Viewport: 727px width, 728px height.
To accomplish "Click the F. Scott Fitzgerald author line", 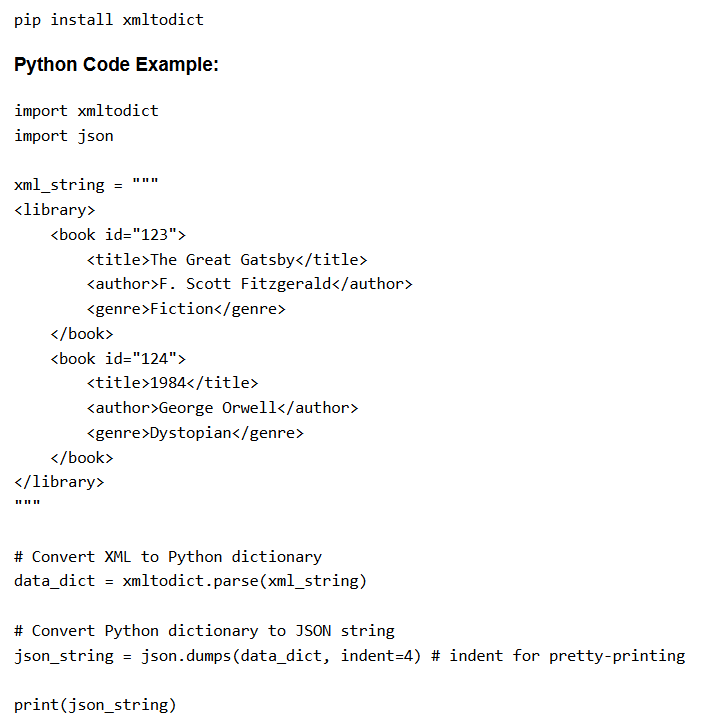I will pyautogui.click(x=249, y=284).
